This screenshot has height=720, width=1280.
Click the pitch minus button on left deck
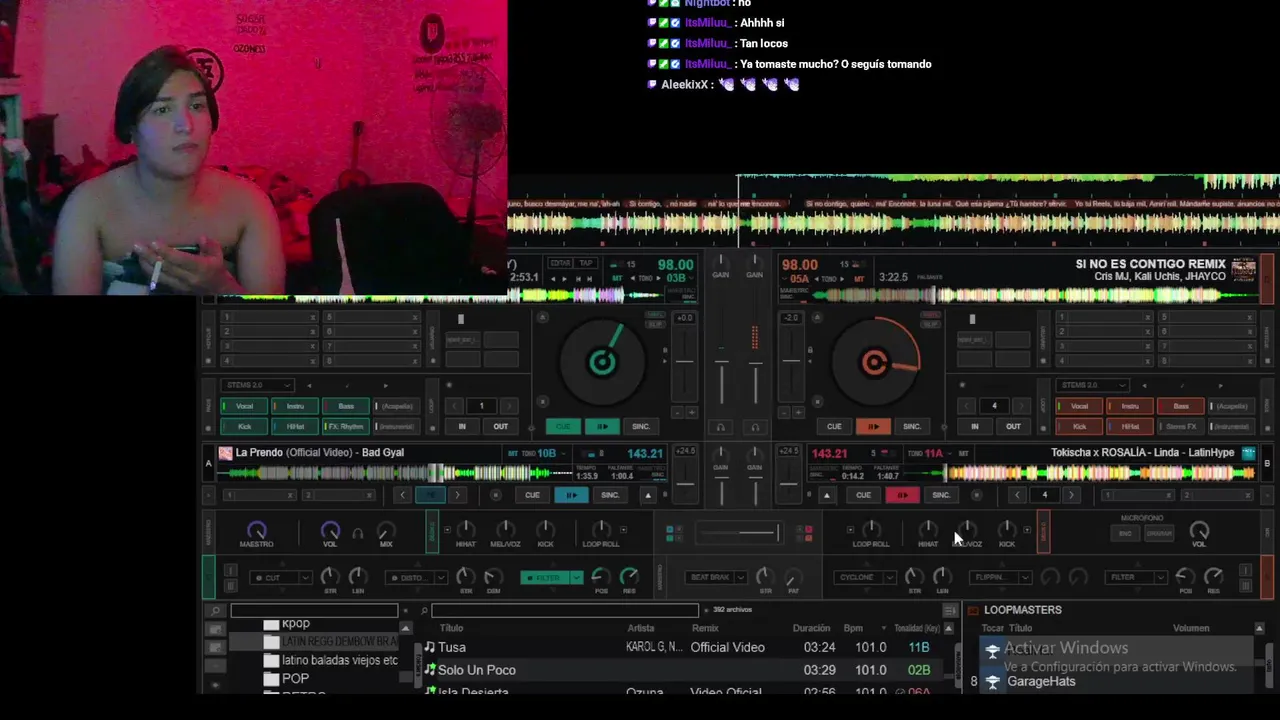(678, 412)
